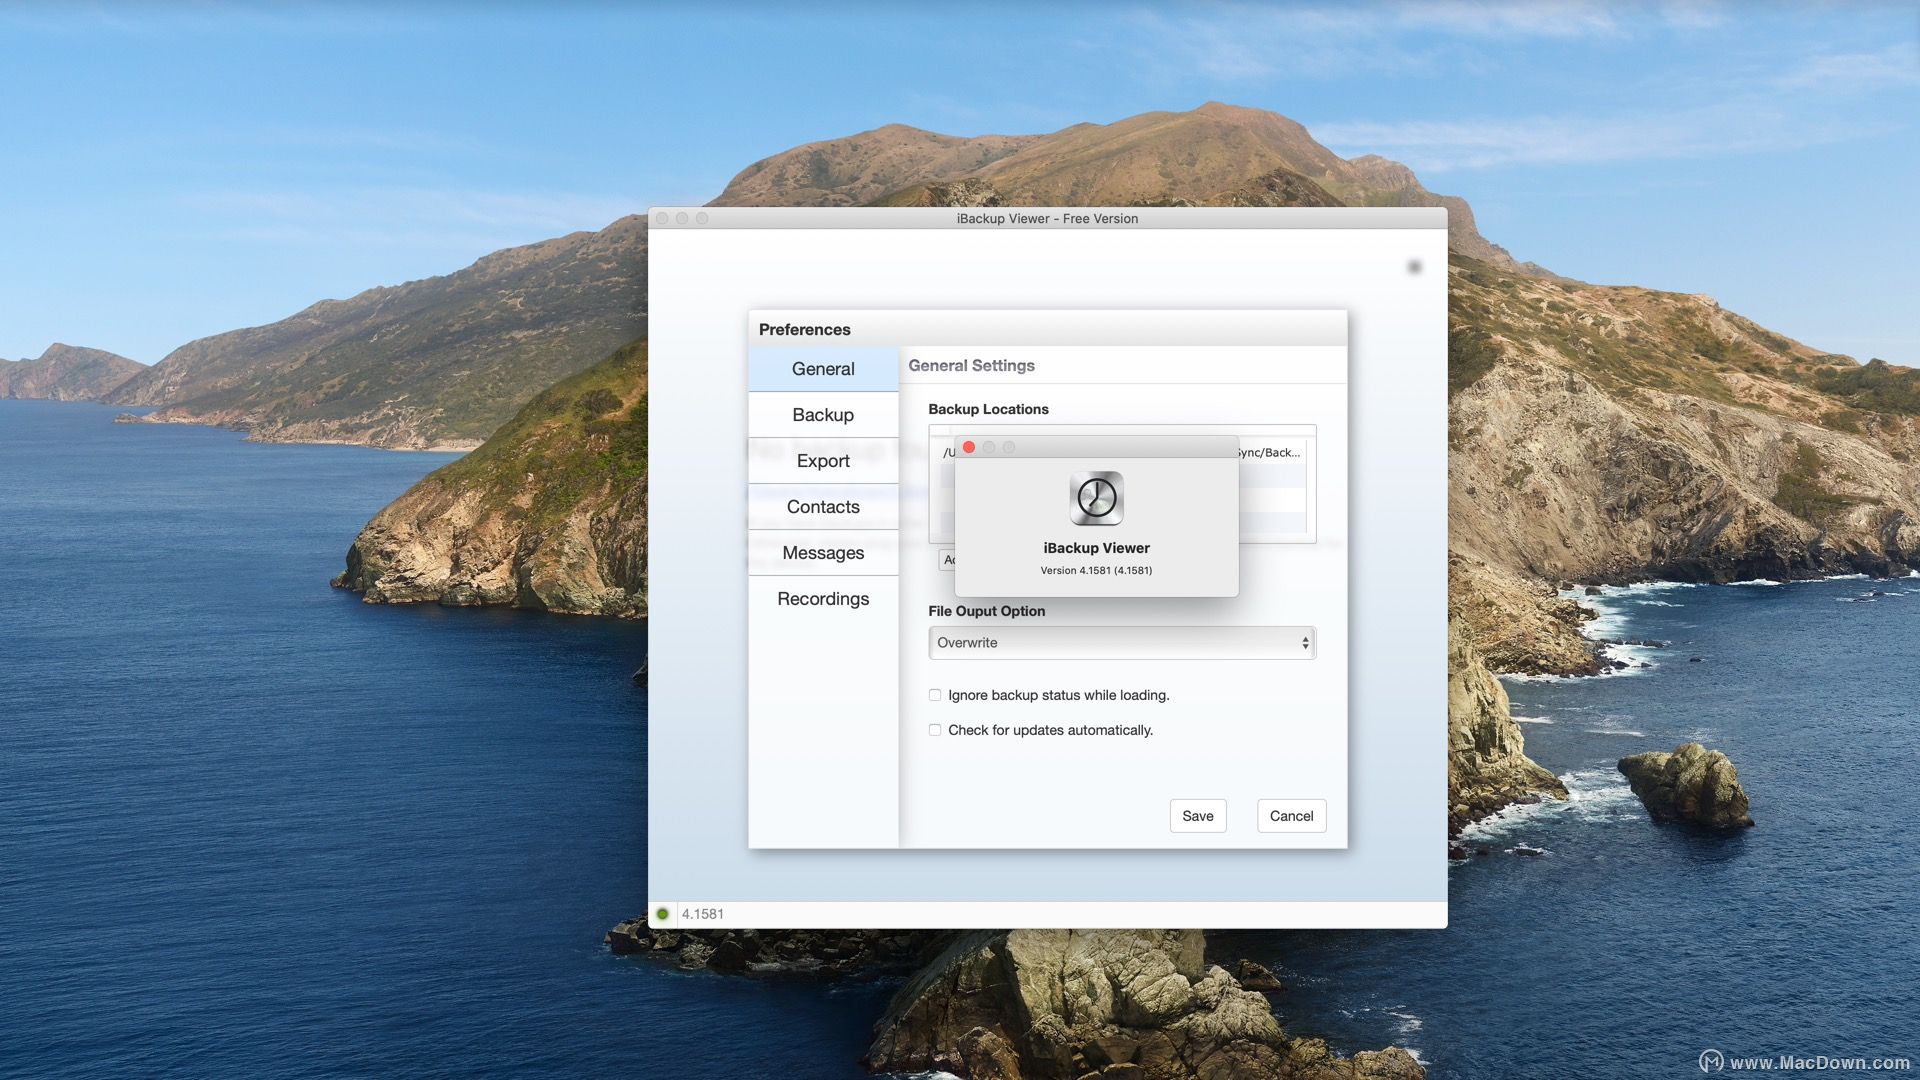Click the iBackup Viewer clock app icon

point(1096,498)
